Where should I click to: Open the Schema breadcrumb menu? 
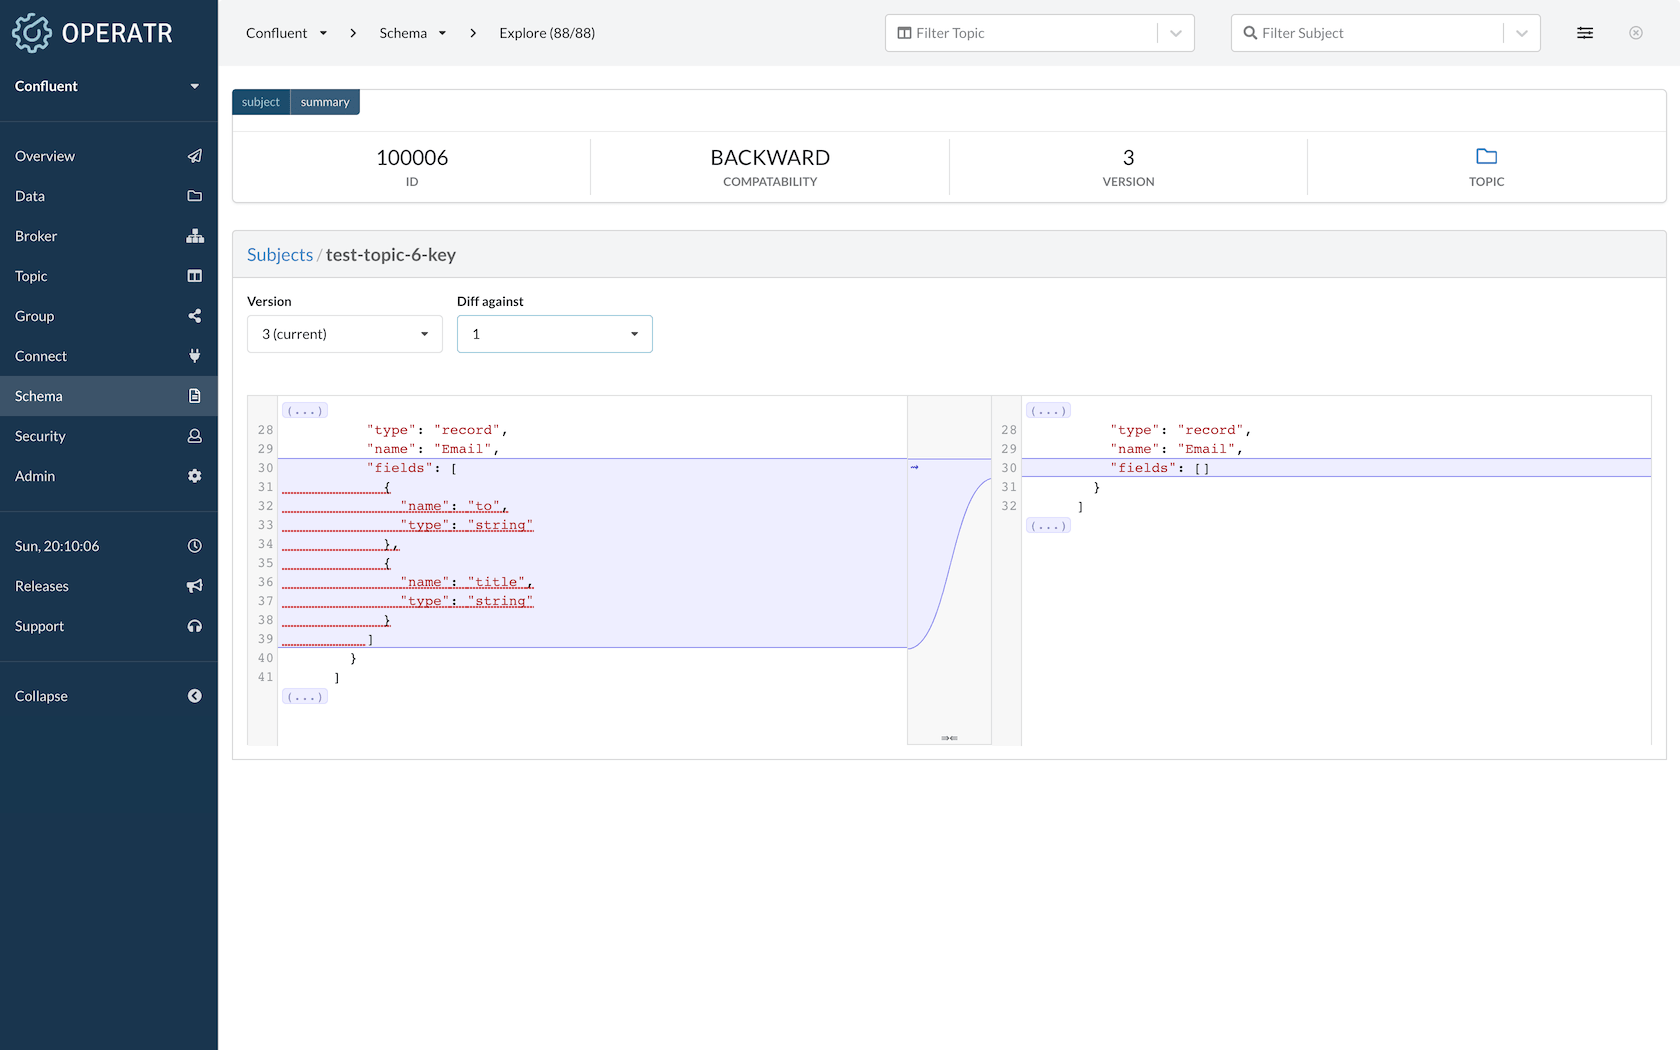442,32
